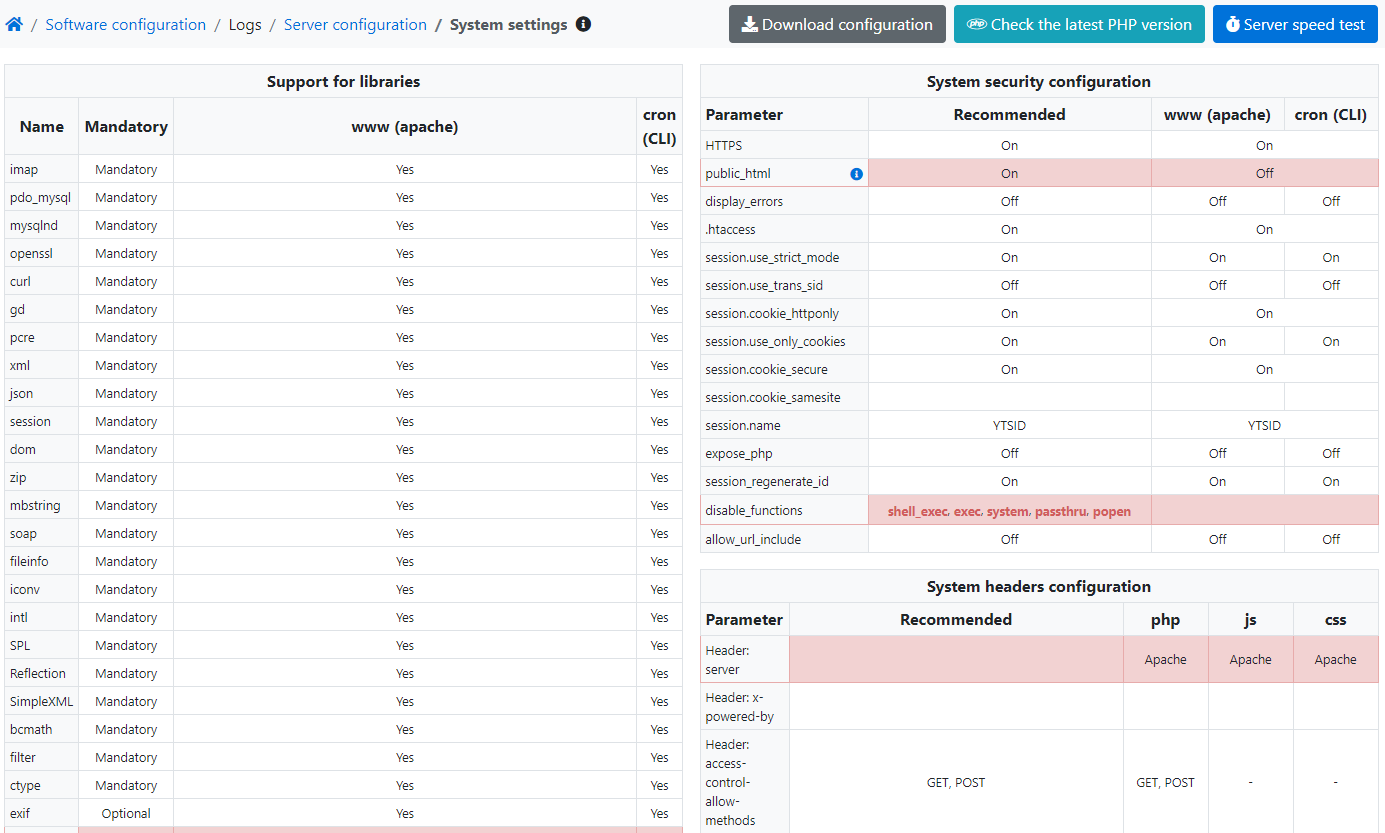This screenshot has width=1385, height=833.
Task: Select the session.cookie_samesite parameter name
Action: (773, 397)
